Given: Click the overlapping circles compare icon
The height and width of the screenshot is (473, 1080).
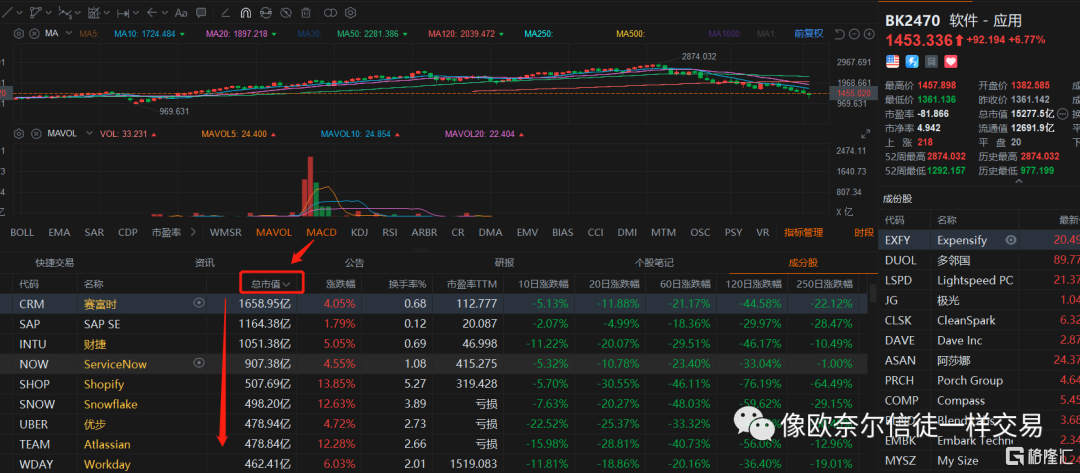Looking at the screenshot, I should pos(331,12).
